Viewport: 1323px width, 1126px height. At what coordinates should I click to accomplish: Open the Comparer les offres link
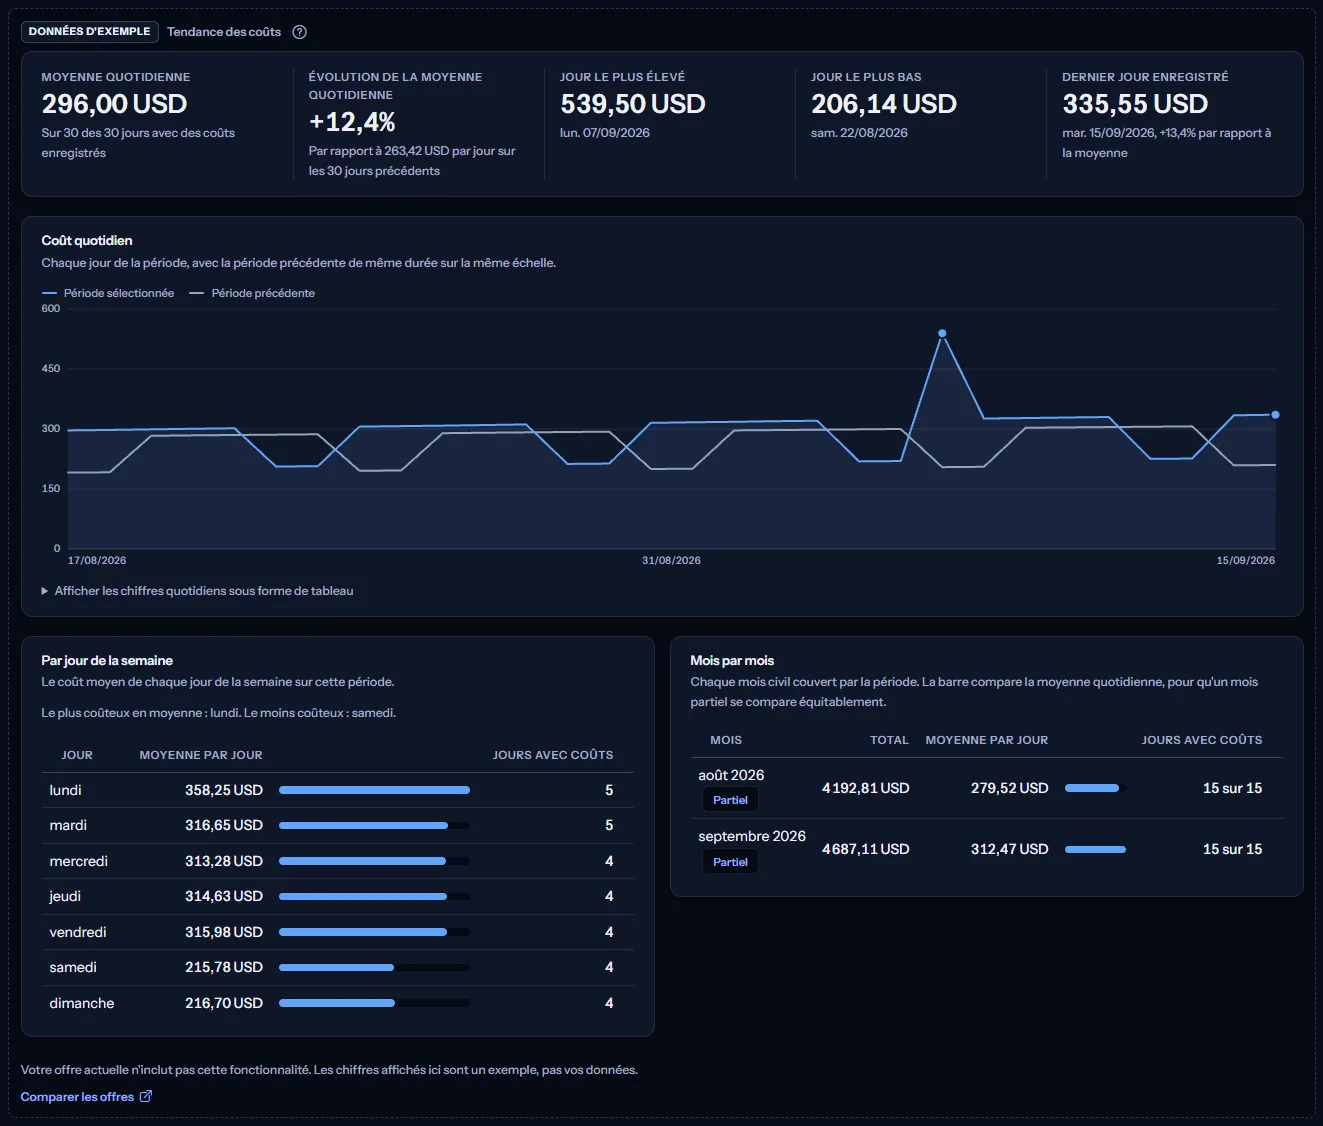pyautogui.click(x=86, y=1097)
